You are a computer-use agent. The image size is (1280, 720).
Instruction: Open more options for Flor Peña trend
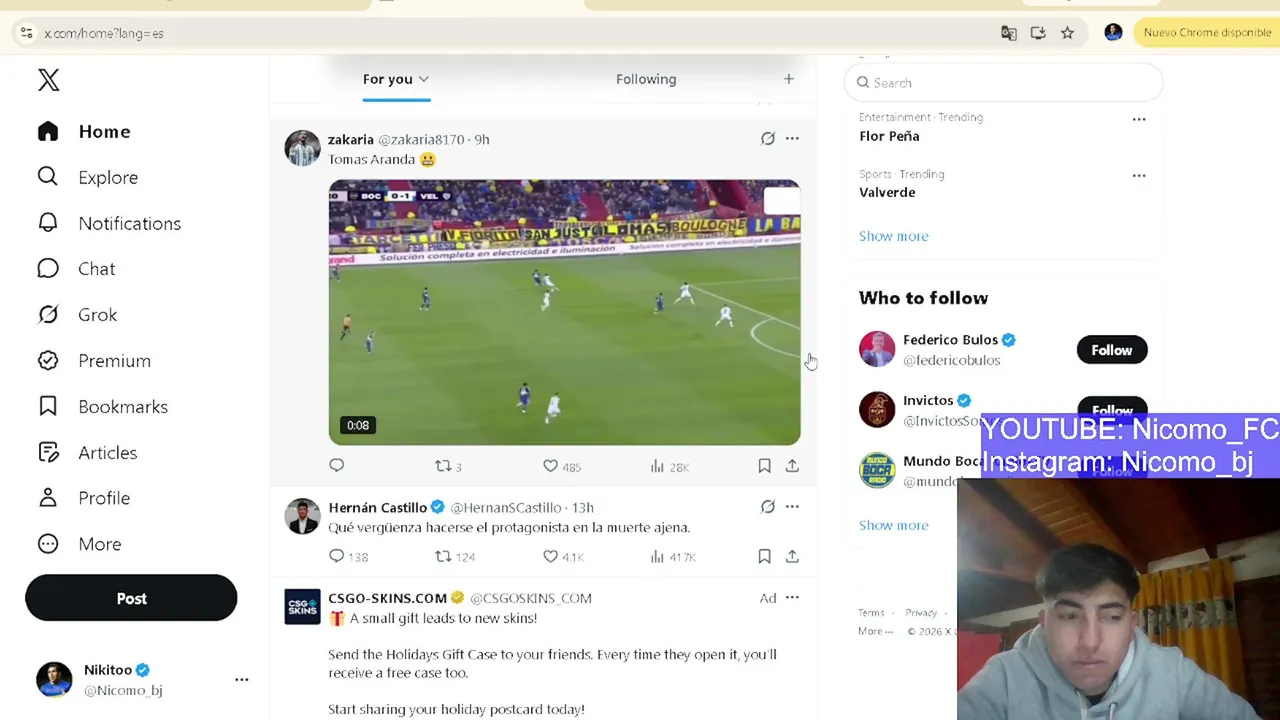[1139, 119]
